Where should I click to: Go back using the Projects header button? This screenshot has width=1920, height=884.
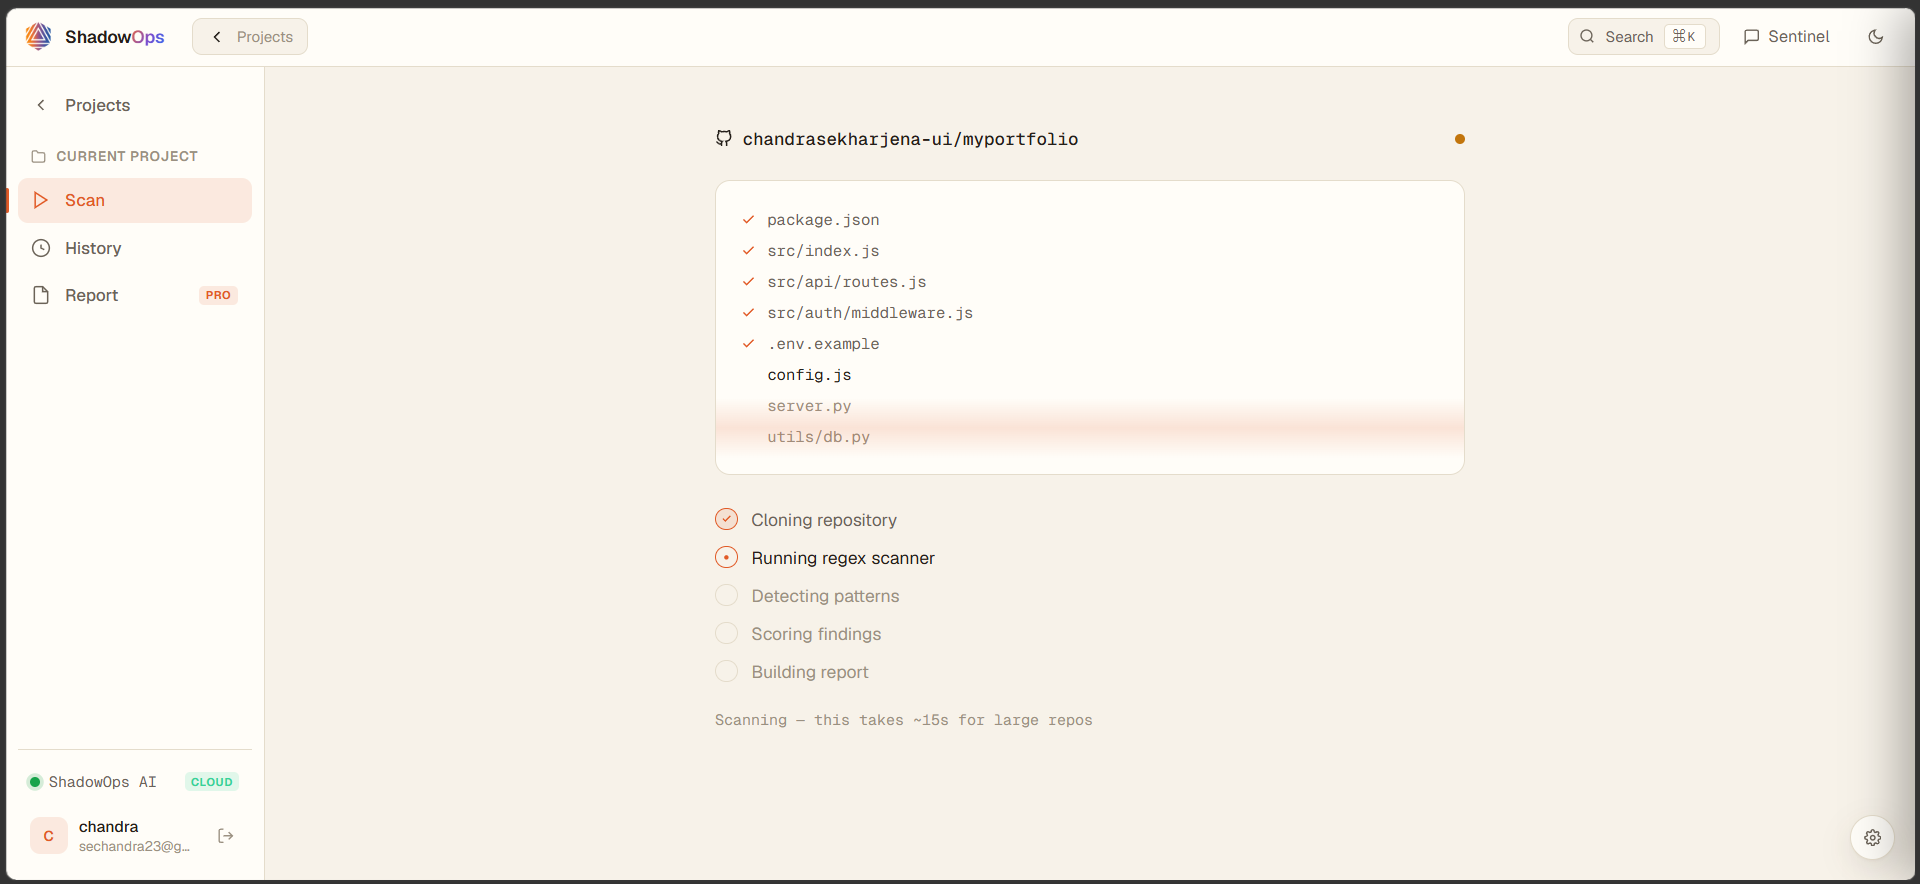tap(250, 37)
